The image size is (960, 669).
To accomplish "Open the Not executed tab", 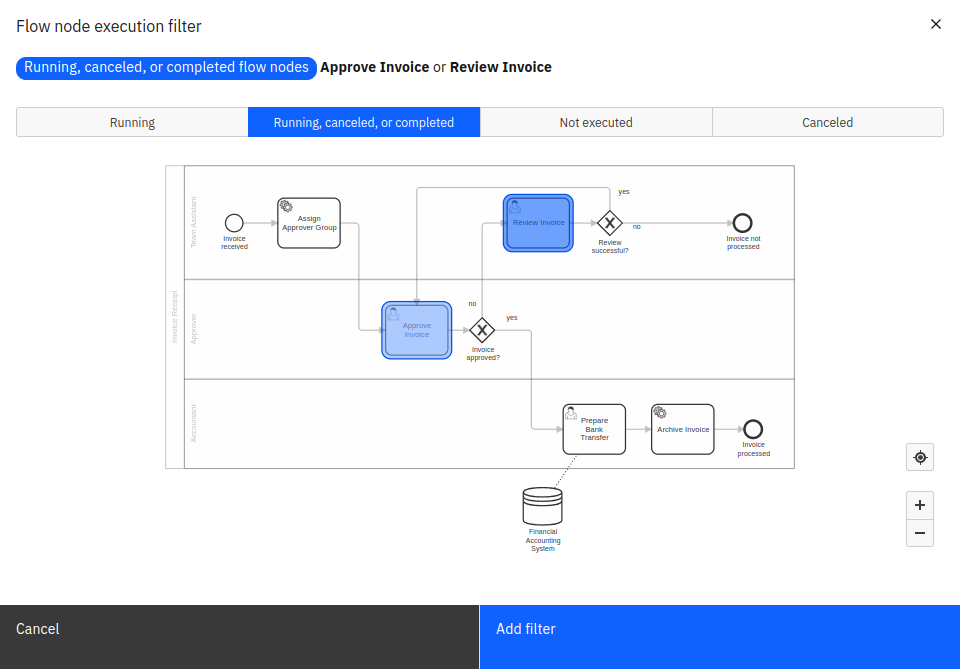I will click(x=596, y=122).
